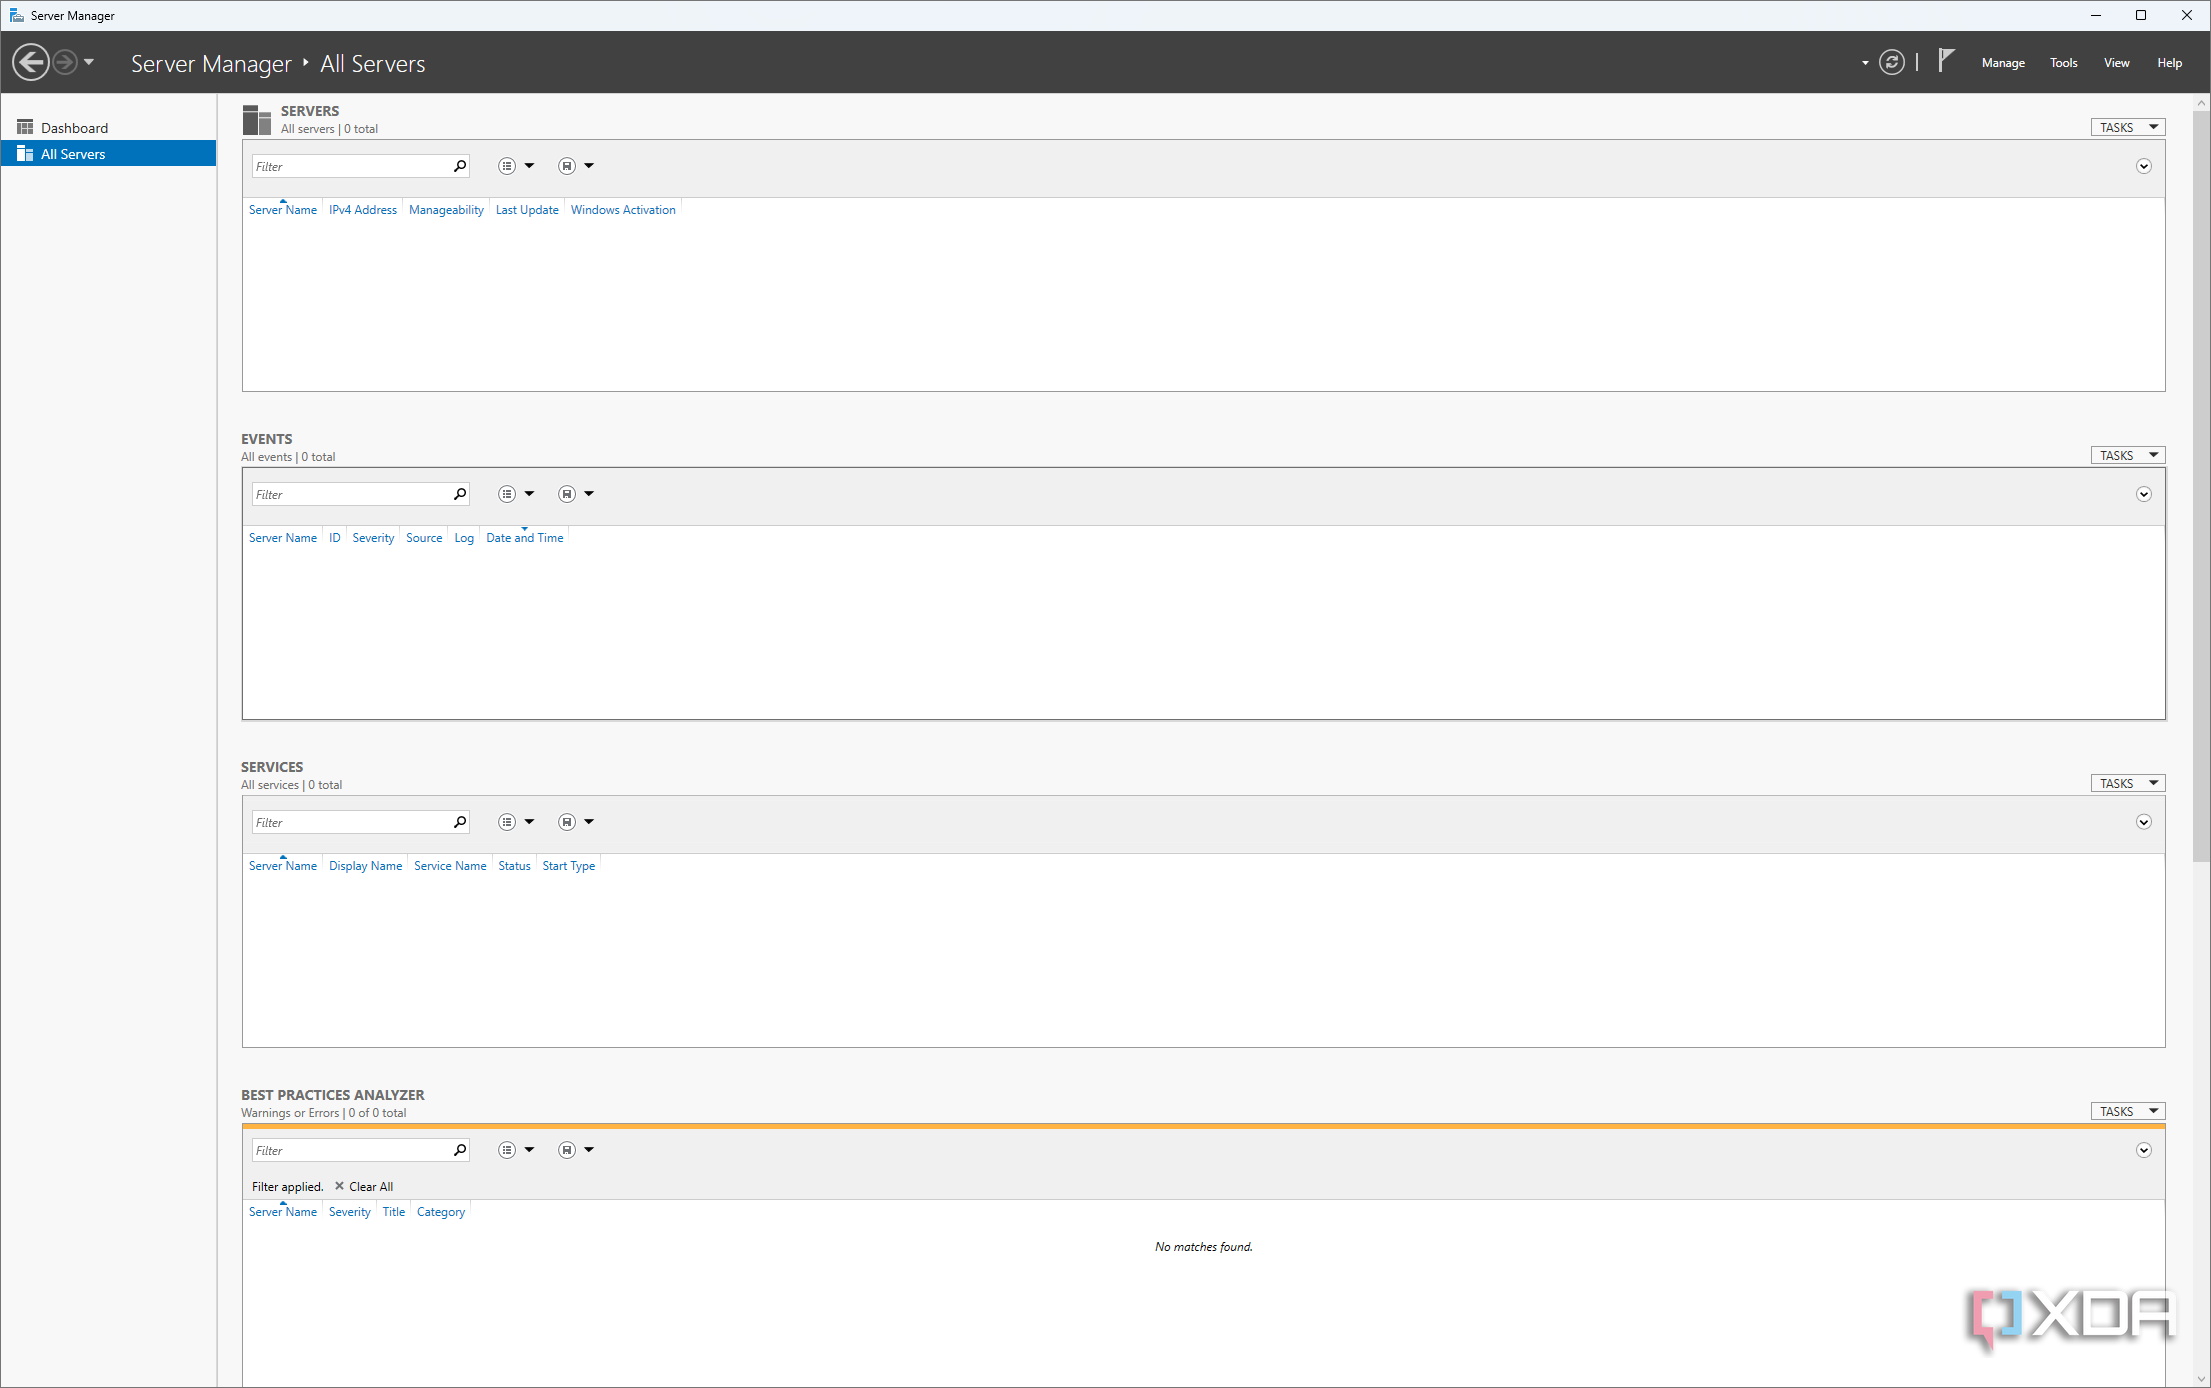Select All Servers in the sidebar
Viewport: 2211px width, 1388px height.
tap(108, 154)
